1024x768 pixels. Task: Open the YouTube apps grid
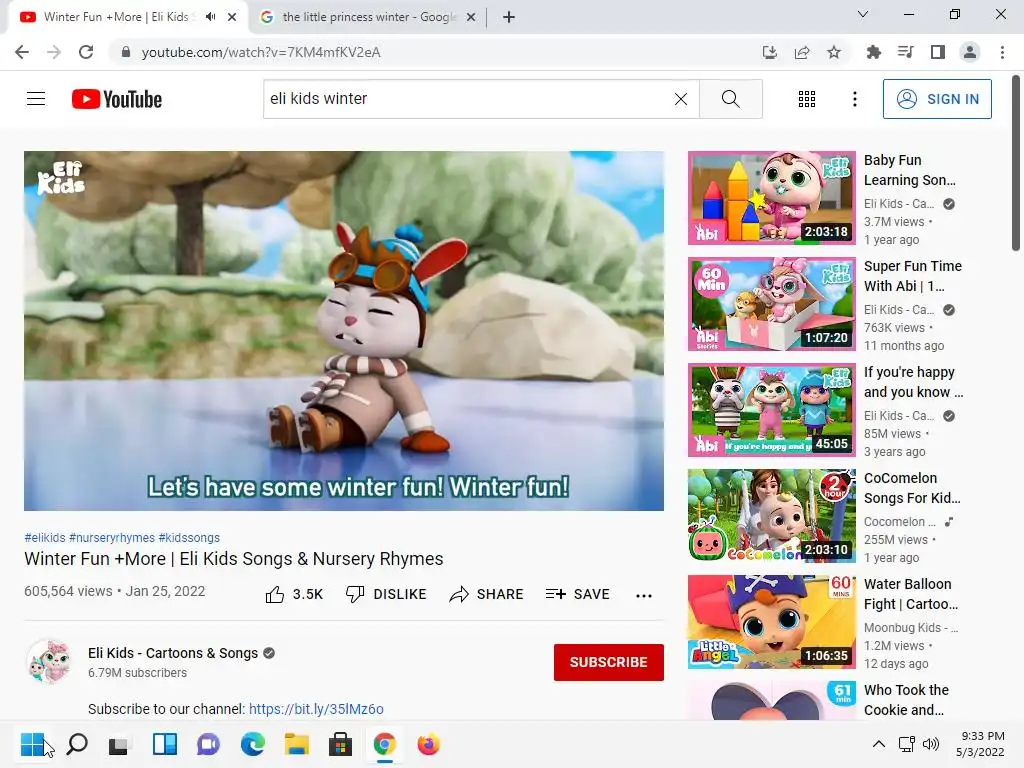[807, 99]
